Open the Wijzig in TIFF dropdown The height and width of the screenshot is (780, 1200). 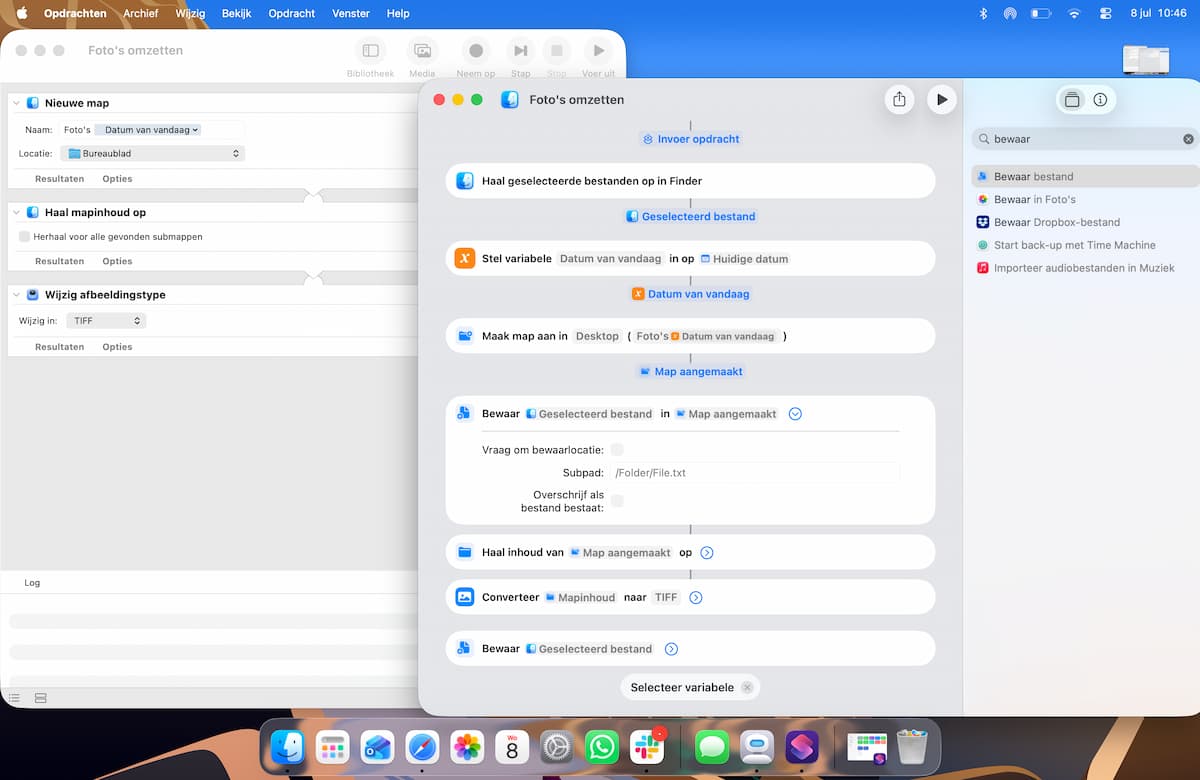tap(106, 321)
